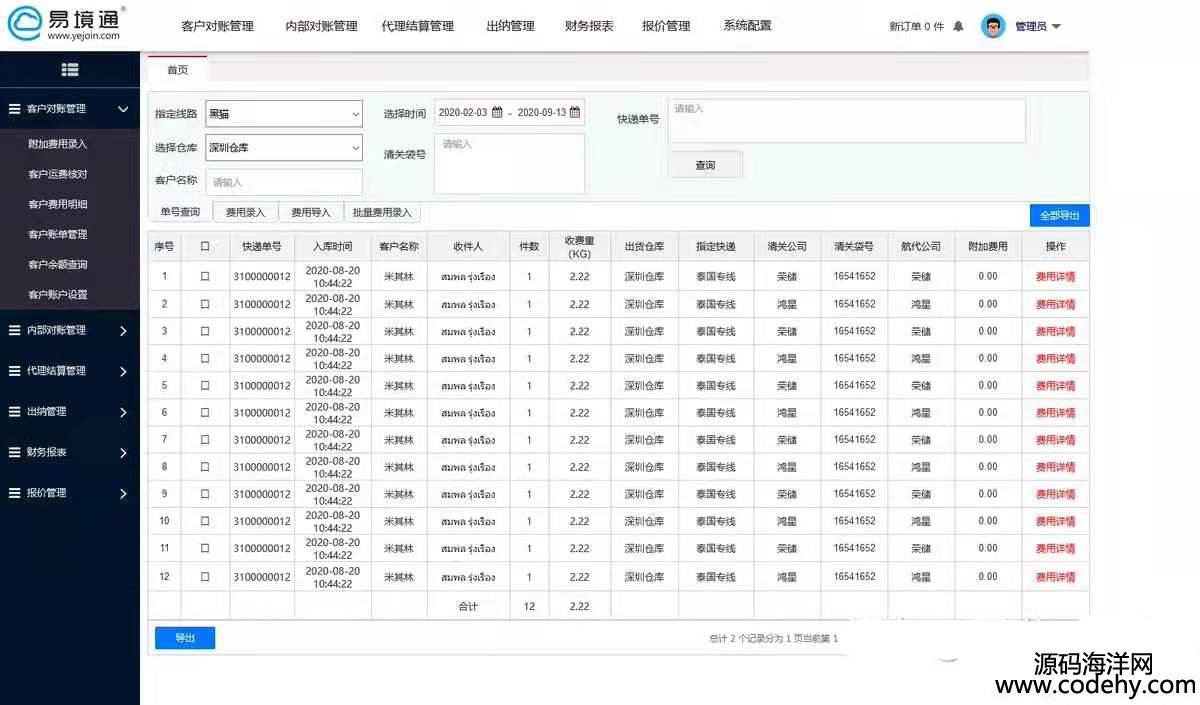Screen dimensions: 1200x705
Task: Switch to the 批量费用录入 tab
Action: tap(382, 212)
